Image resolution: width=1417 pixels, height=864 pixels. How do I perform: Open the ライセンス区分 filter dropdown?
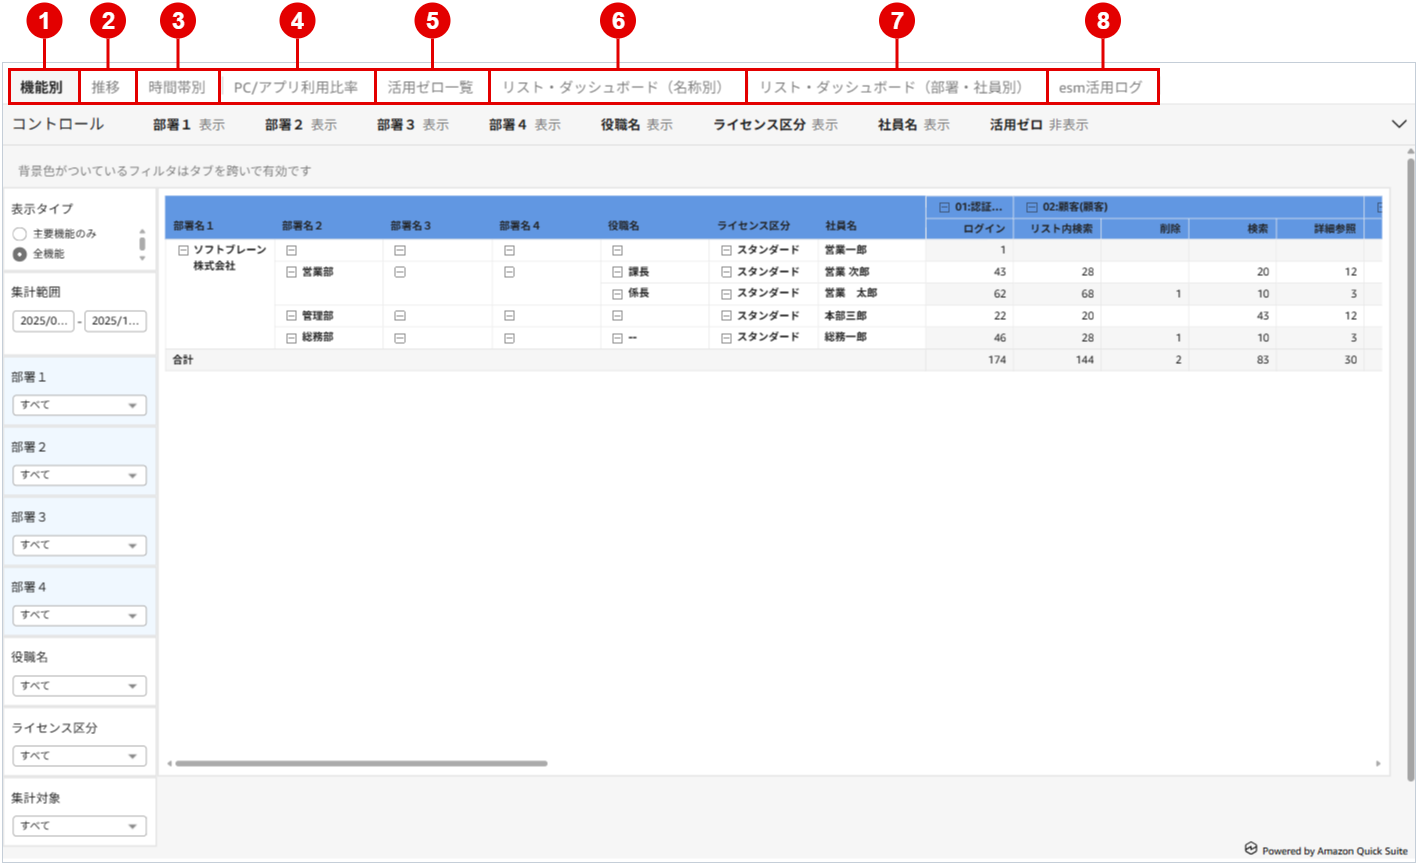[80, 756]
